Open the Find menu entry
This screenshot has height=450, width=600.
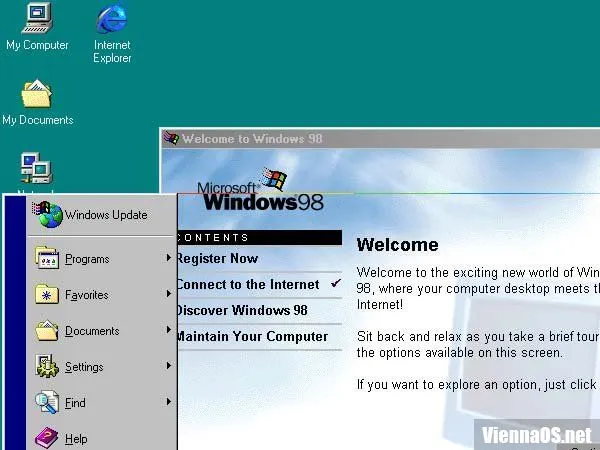[102, 403]
